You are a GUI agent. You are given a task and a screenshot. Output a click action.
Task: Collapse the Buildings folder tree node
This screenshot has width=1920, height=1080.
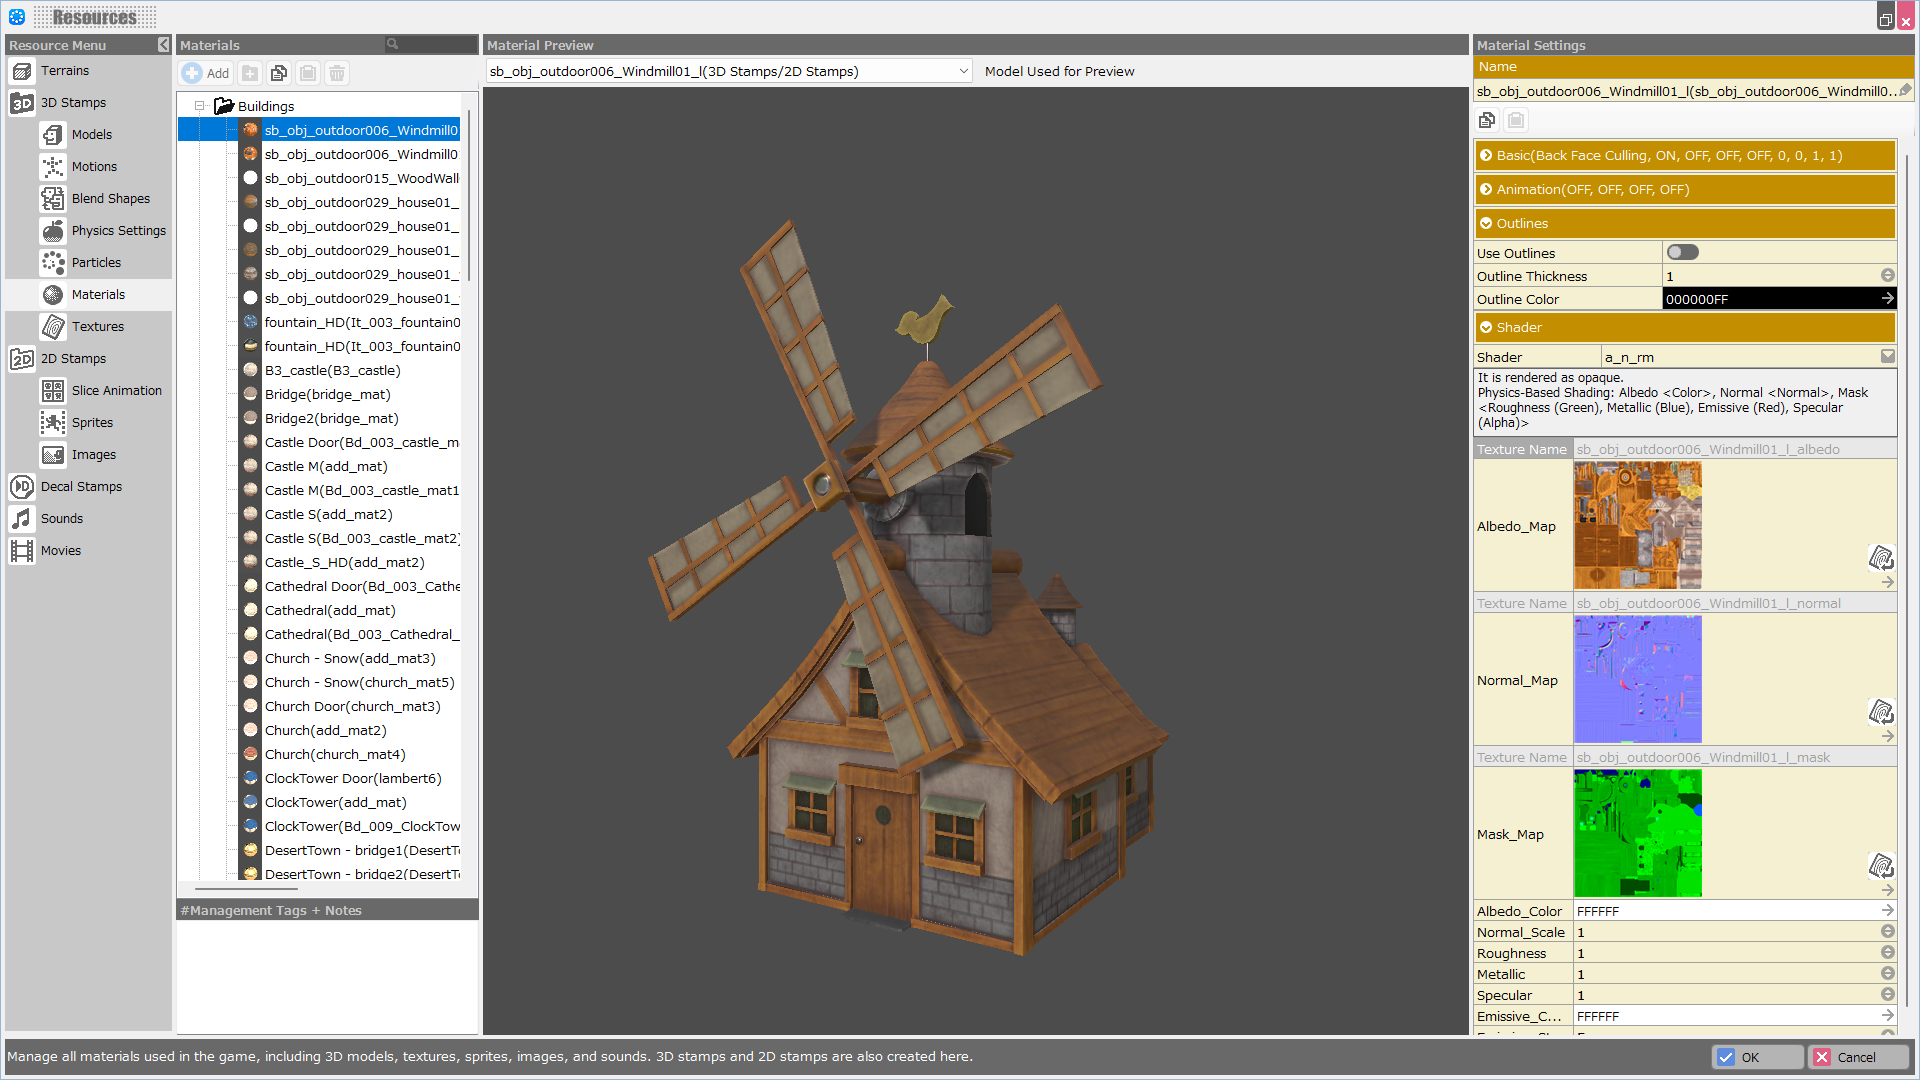point(200,106)
